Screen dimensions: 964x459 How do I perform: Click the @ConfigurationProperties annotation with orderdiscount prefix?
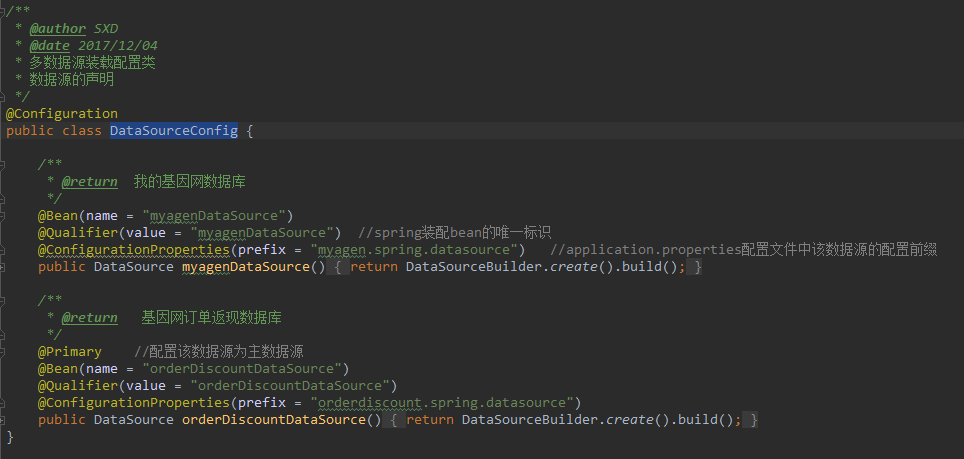coord(134,403)
